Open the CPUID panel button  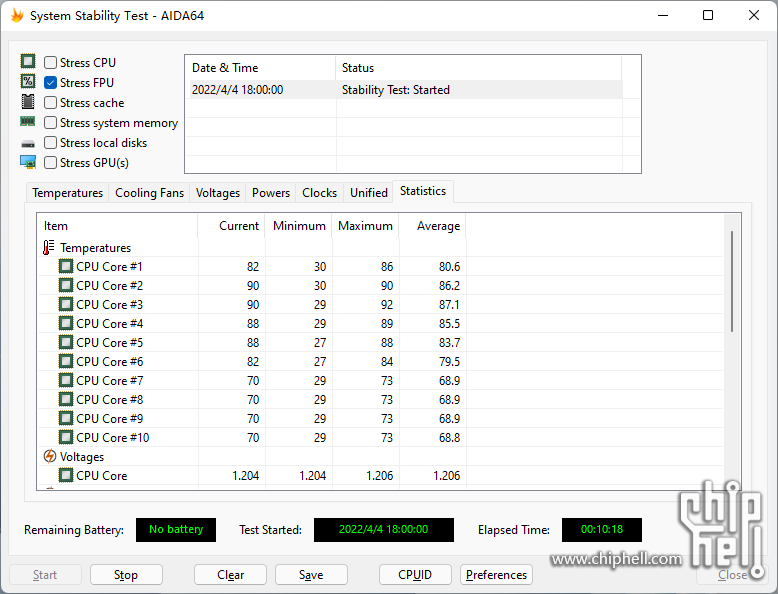(x=415, y=575)
